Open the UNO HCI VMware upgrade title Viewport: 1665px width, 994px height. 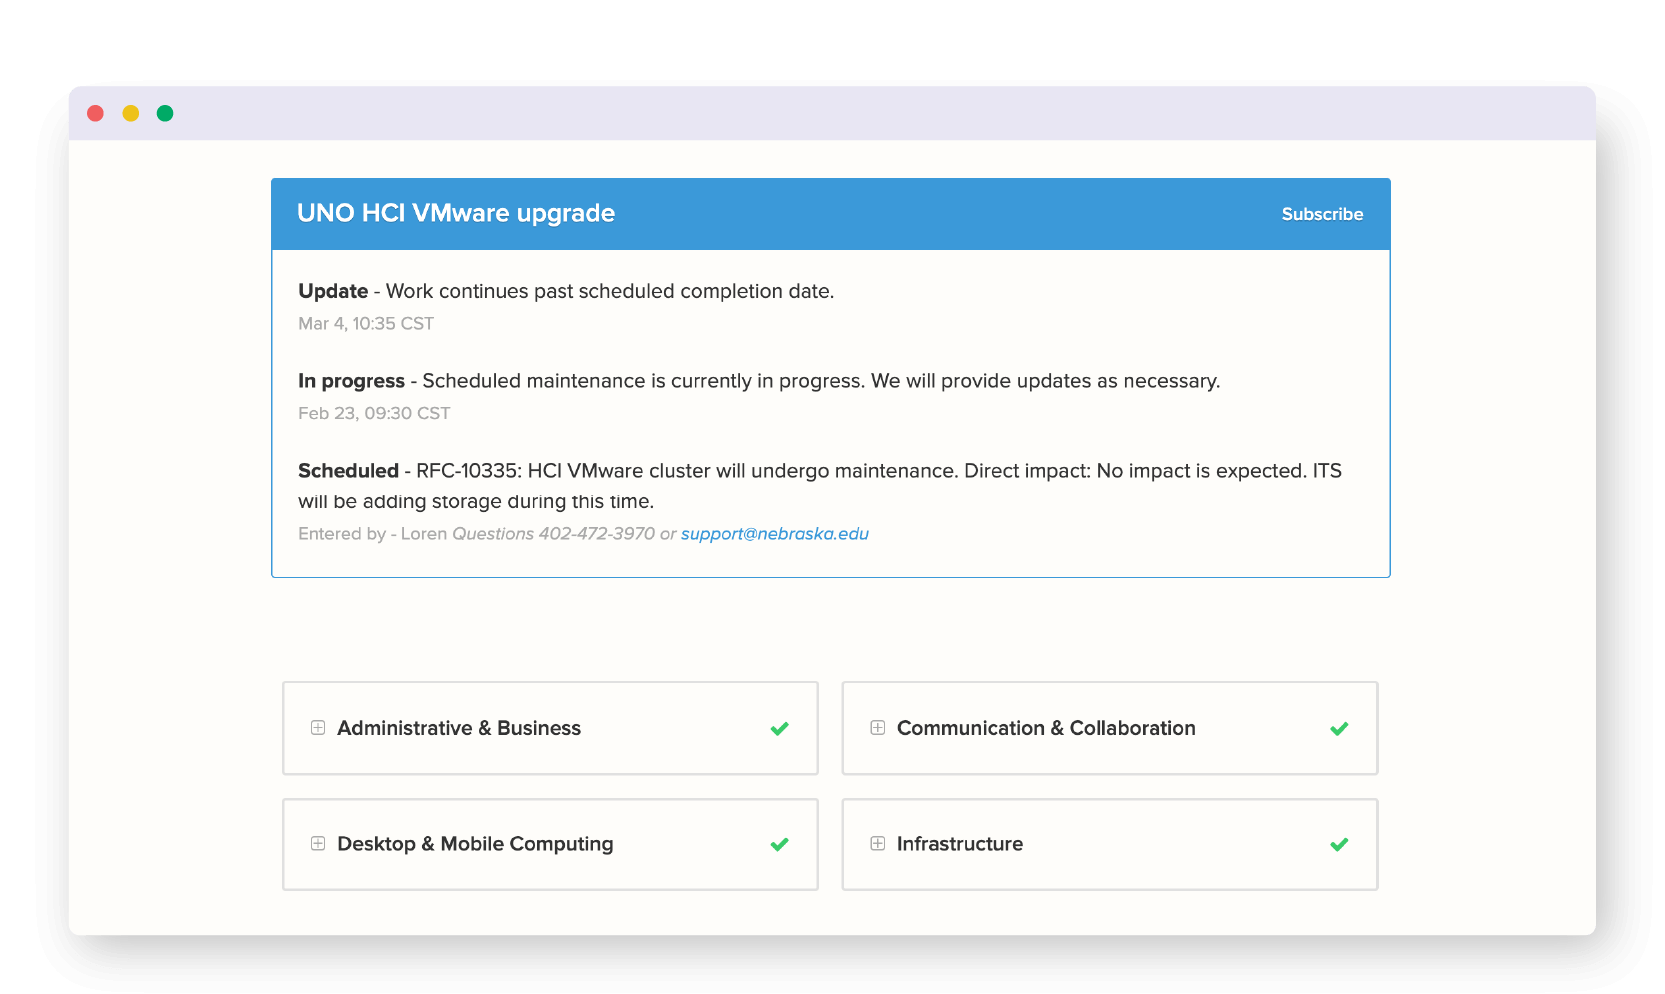(x=456, y=213)
